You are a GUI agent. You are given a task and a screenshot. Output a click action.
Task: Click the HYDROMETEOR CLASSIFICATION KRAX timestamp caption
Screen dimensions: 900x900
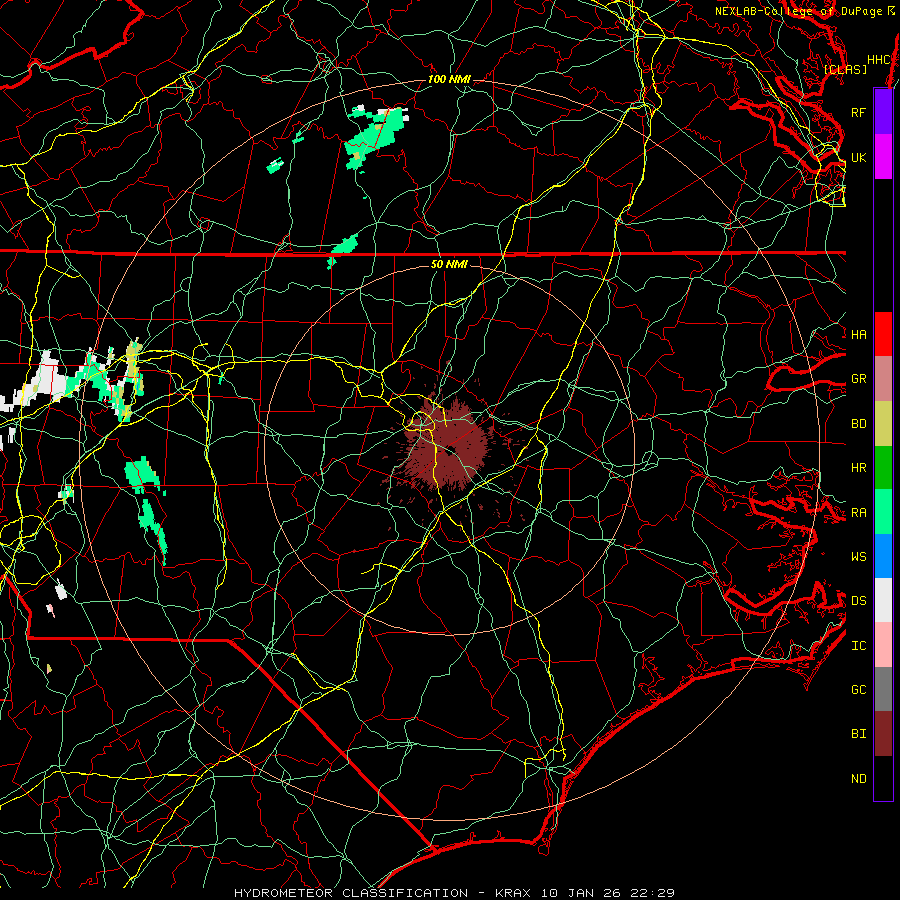click(x=454, y=893)
